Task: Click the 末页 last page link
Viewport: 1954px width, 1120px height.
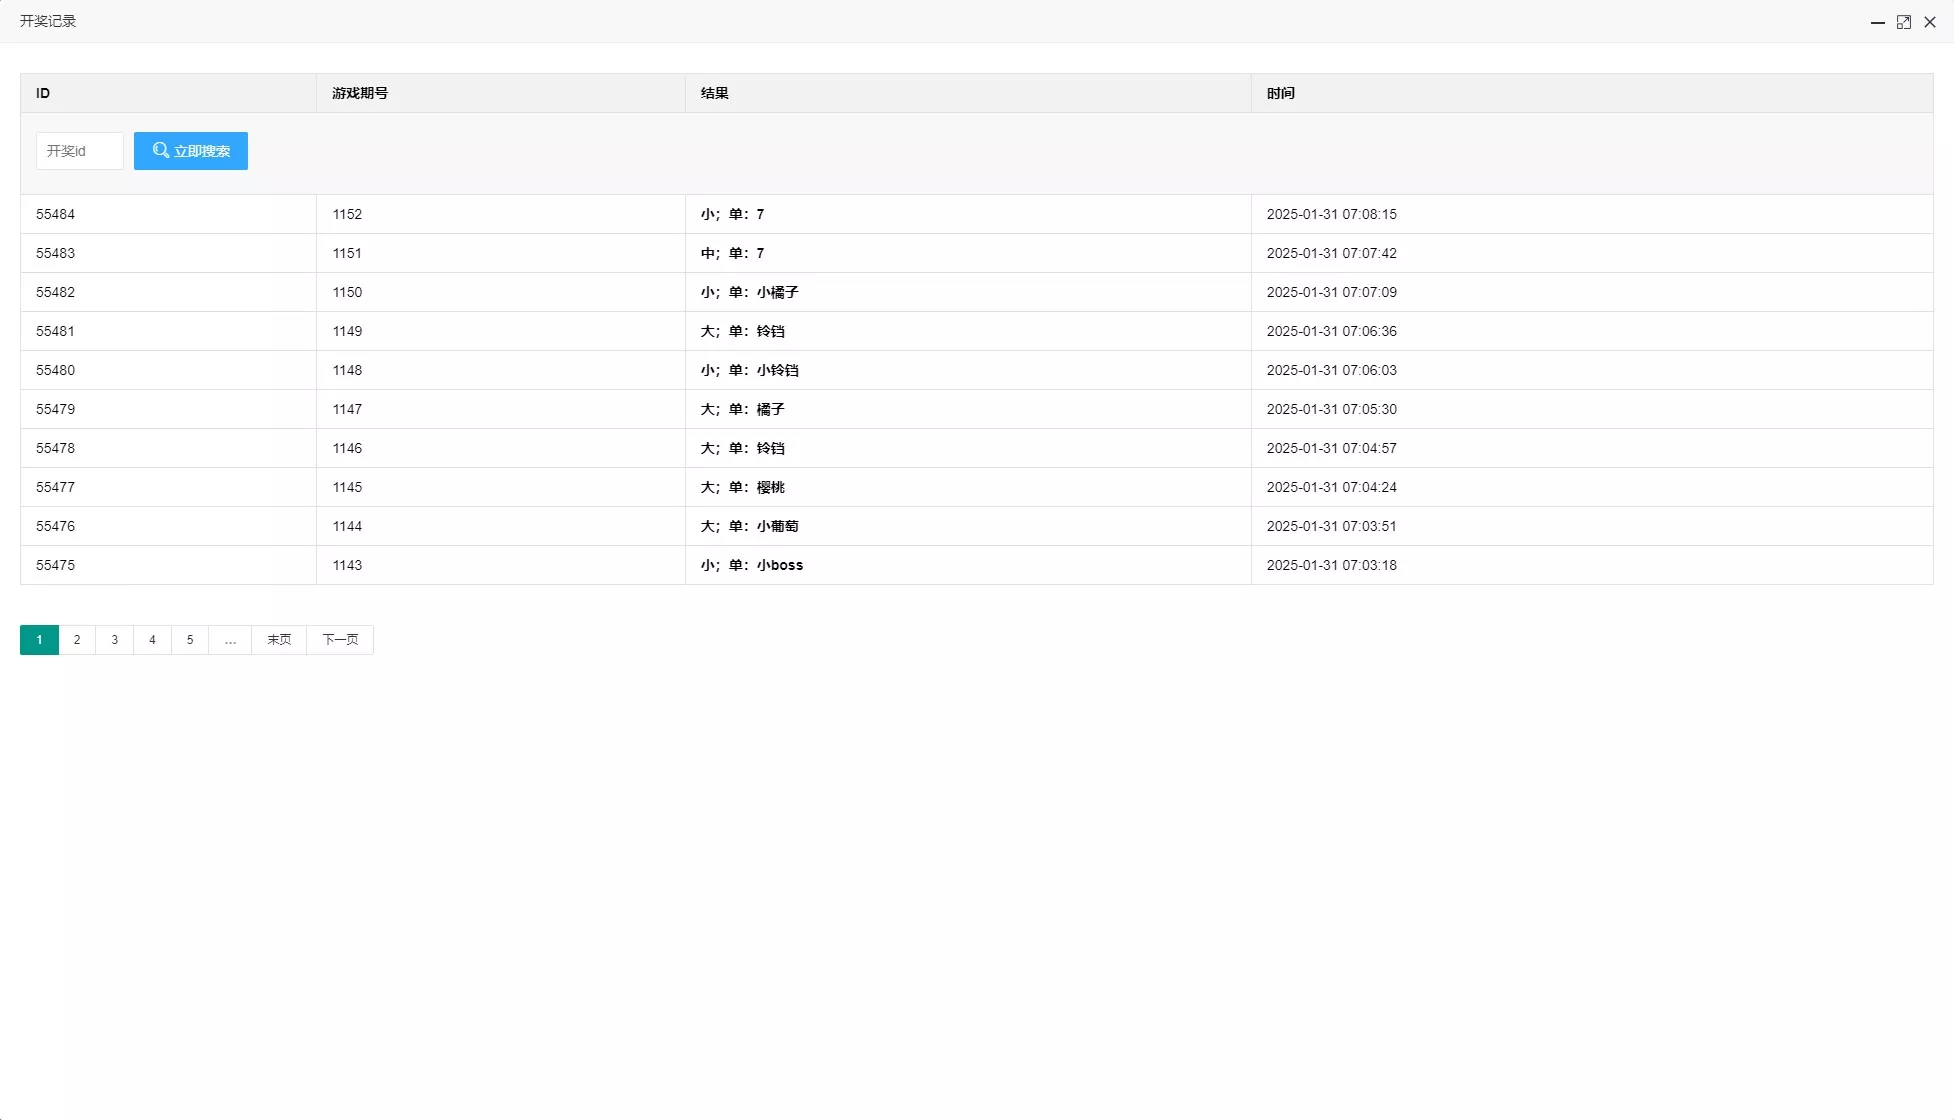Action: coord(279,640)
